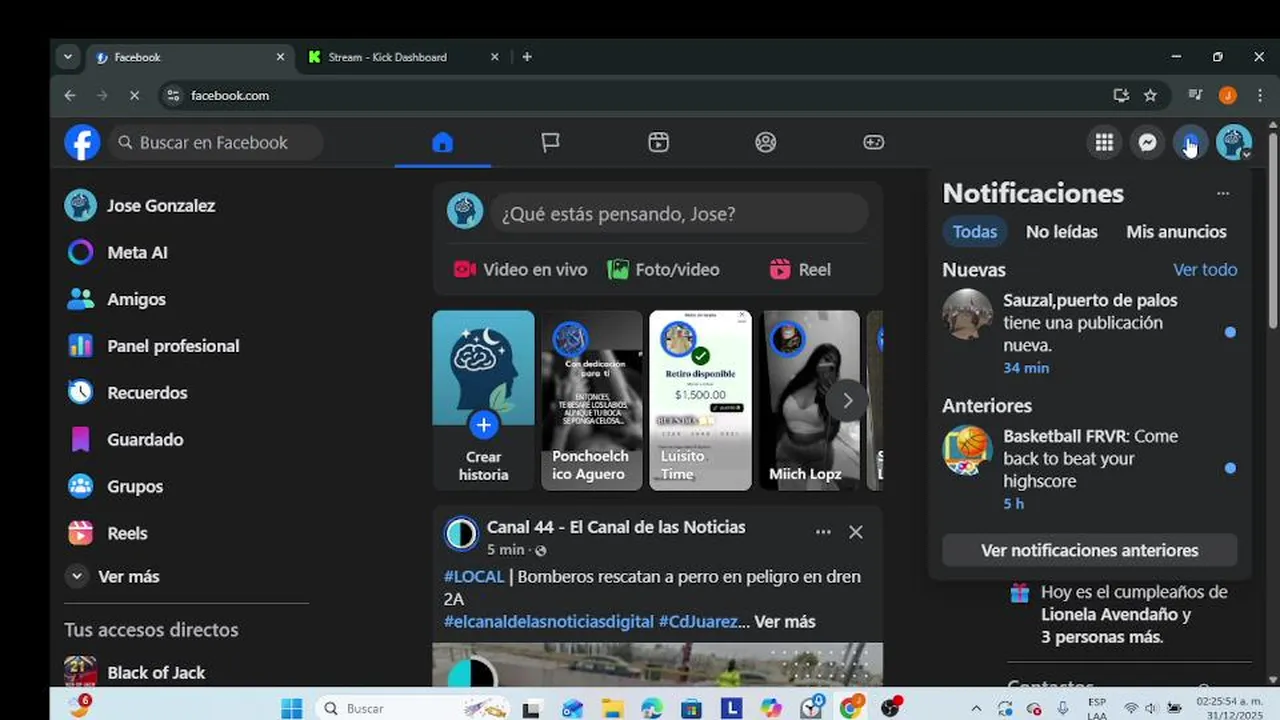This screenshot has height=720, width=1280.
Task: Open the Home feed tab icon
Action: (x=442, y=142)
